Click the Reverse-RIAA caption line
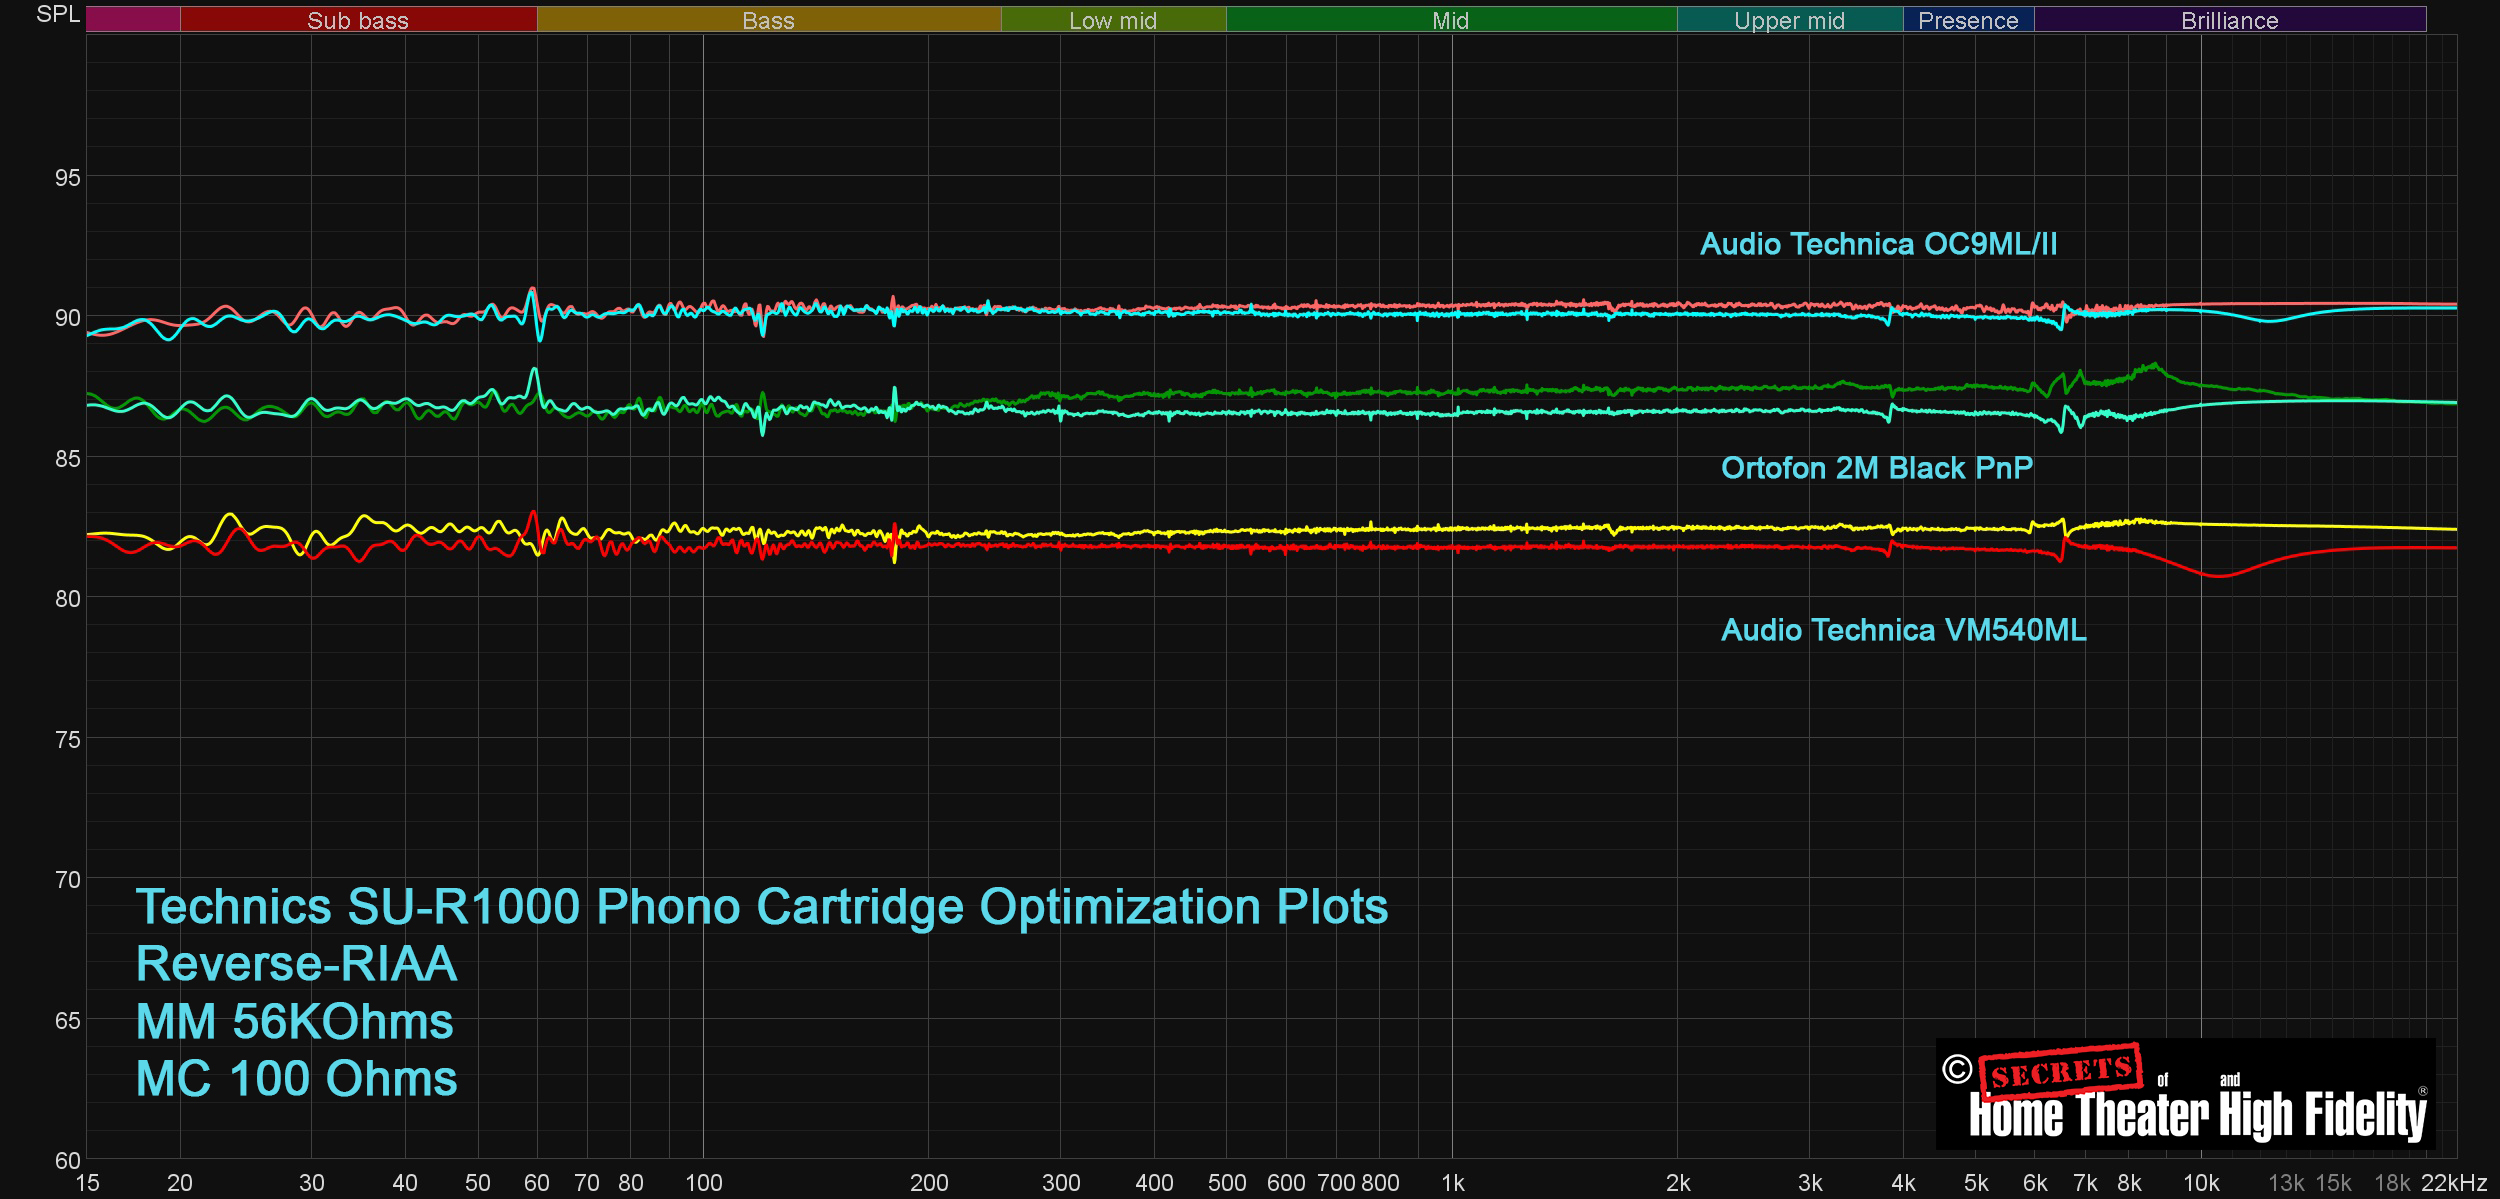 click(x=296, y=964)
